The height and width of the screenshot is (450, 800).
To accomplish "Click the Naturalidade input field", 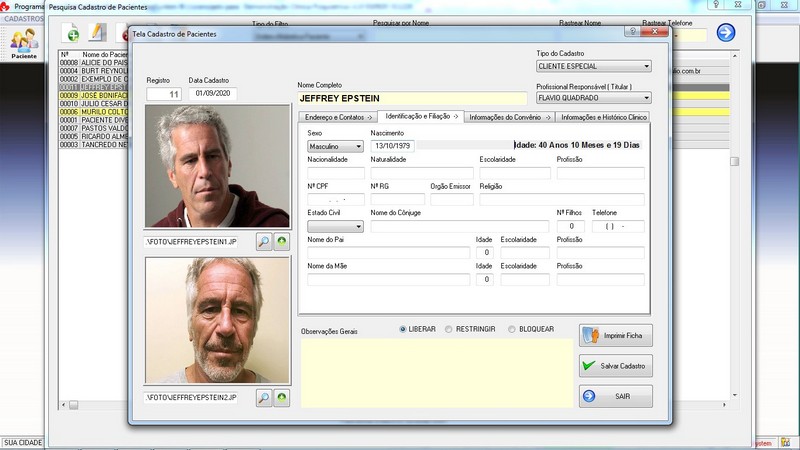I will 422,173.
